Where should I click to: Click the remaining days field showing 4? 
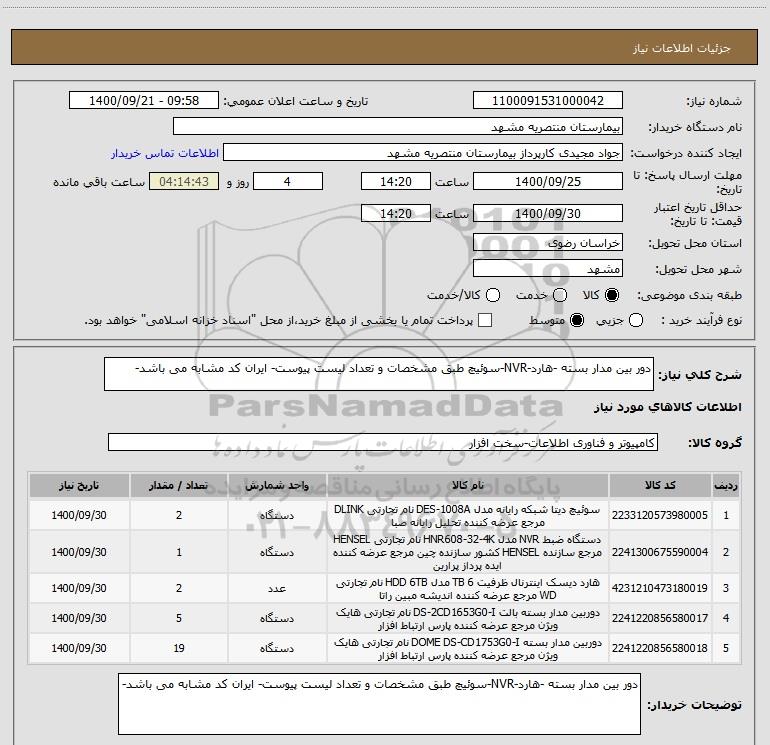click(x=288, y=181)
